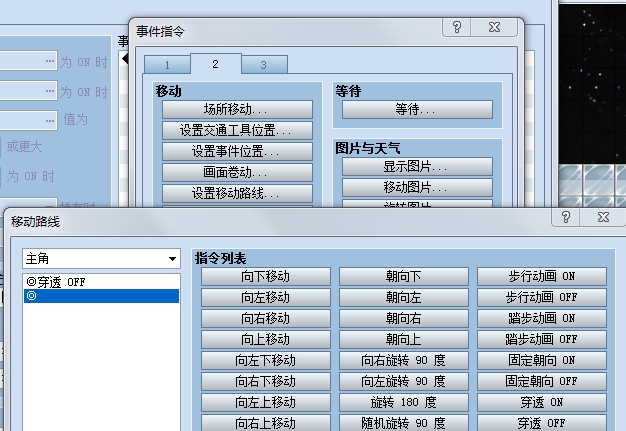
Task: Click the 朝向左 button
Action: click(x=404, y=297)
